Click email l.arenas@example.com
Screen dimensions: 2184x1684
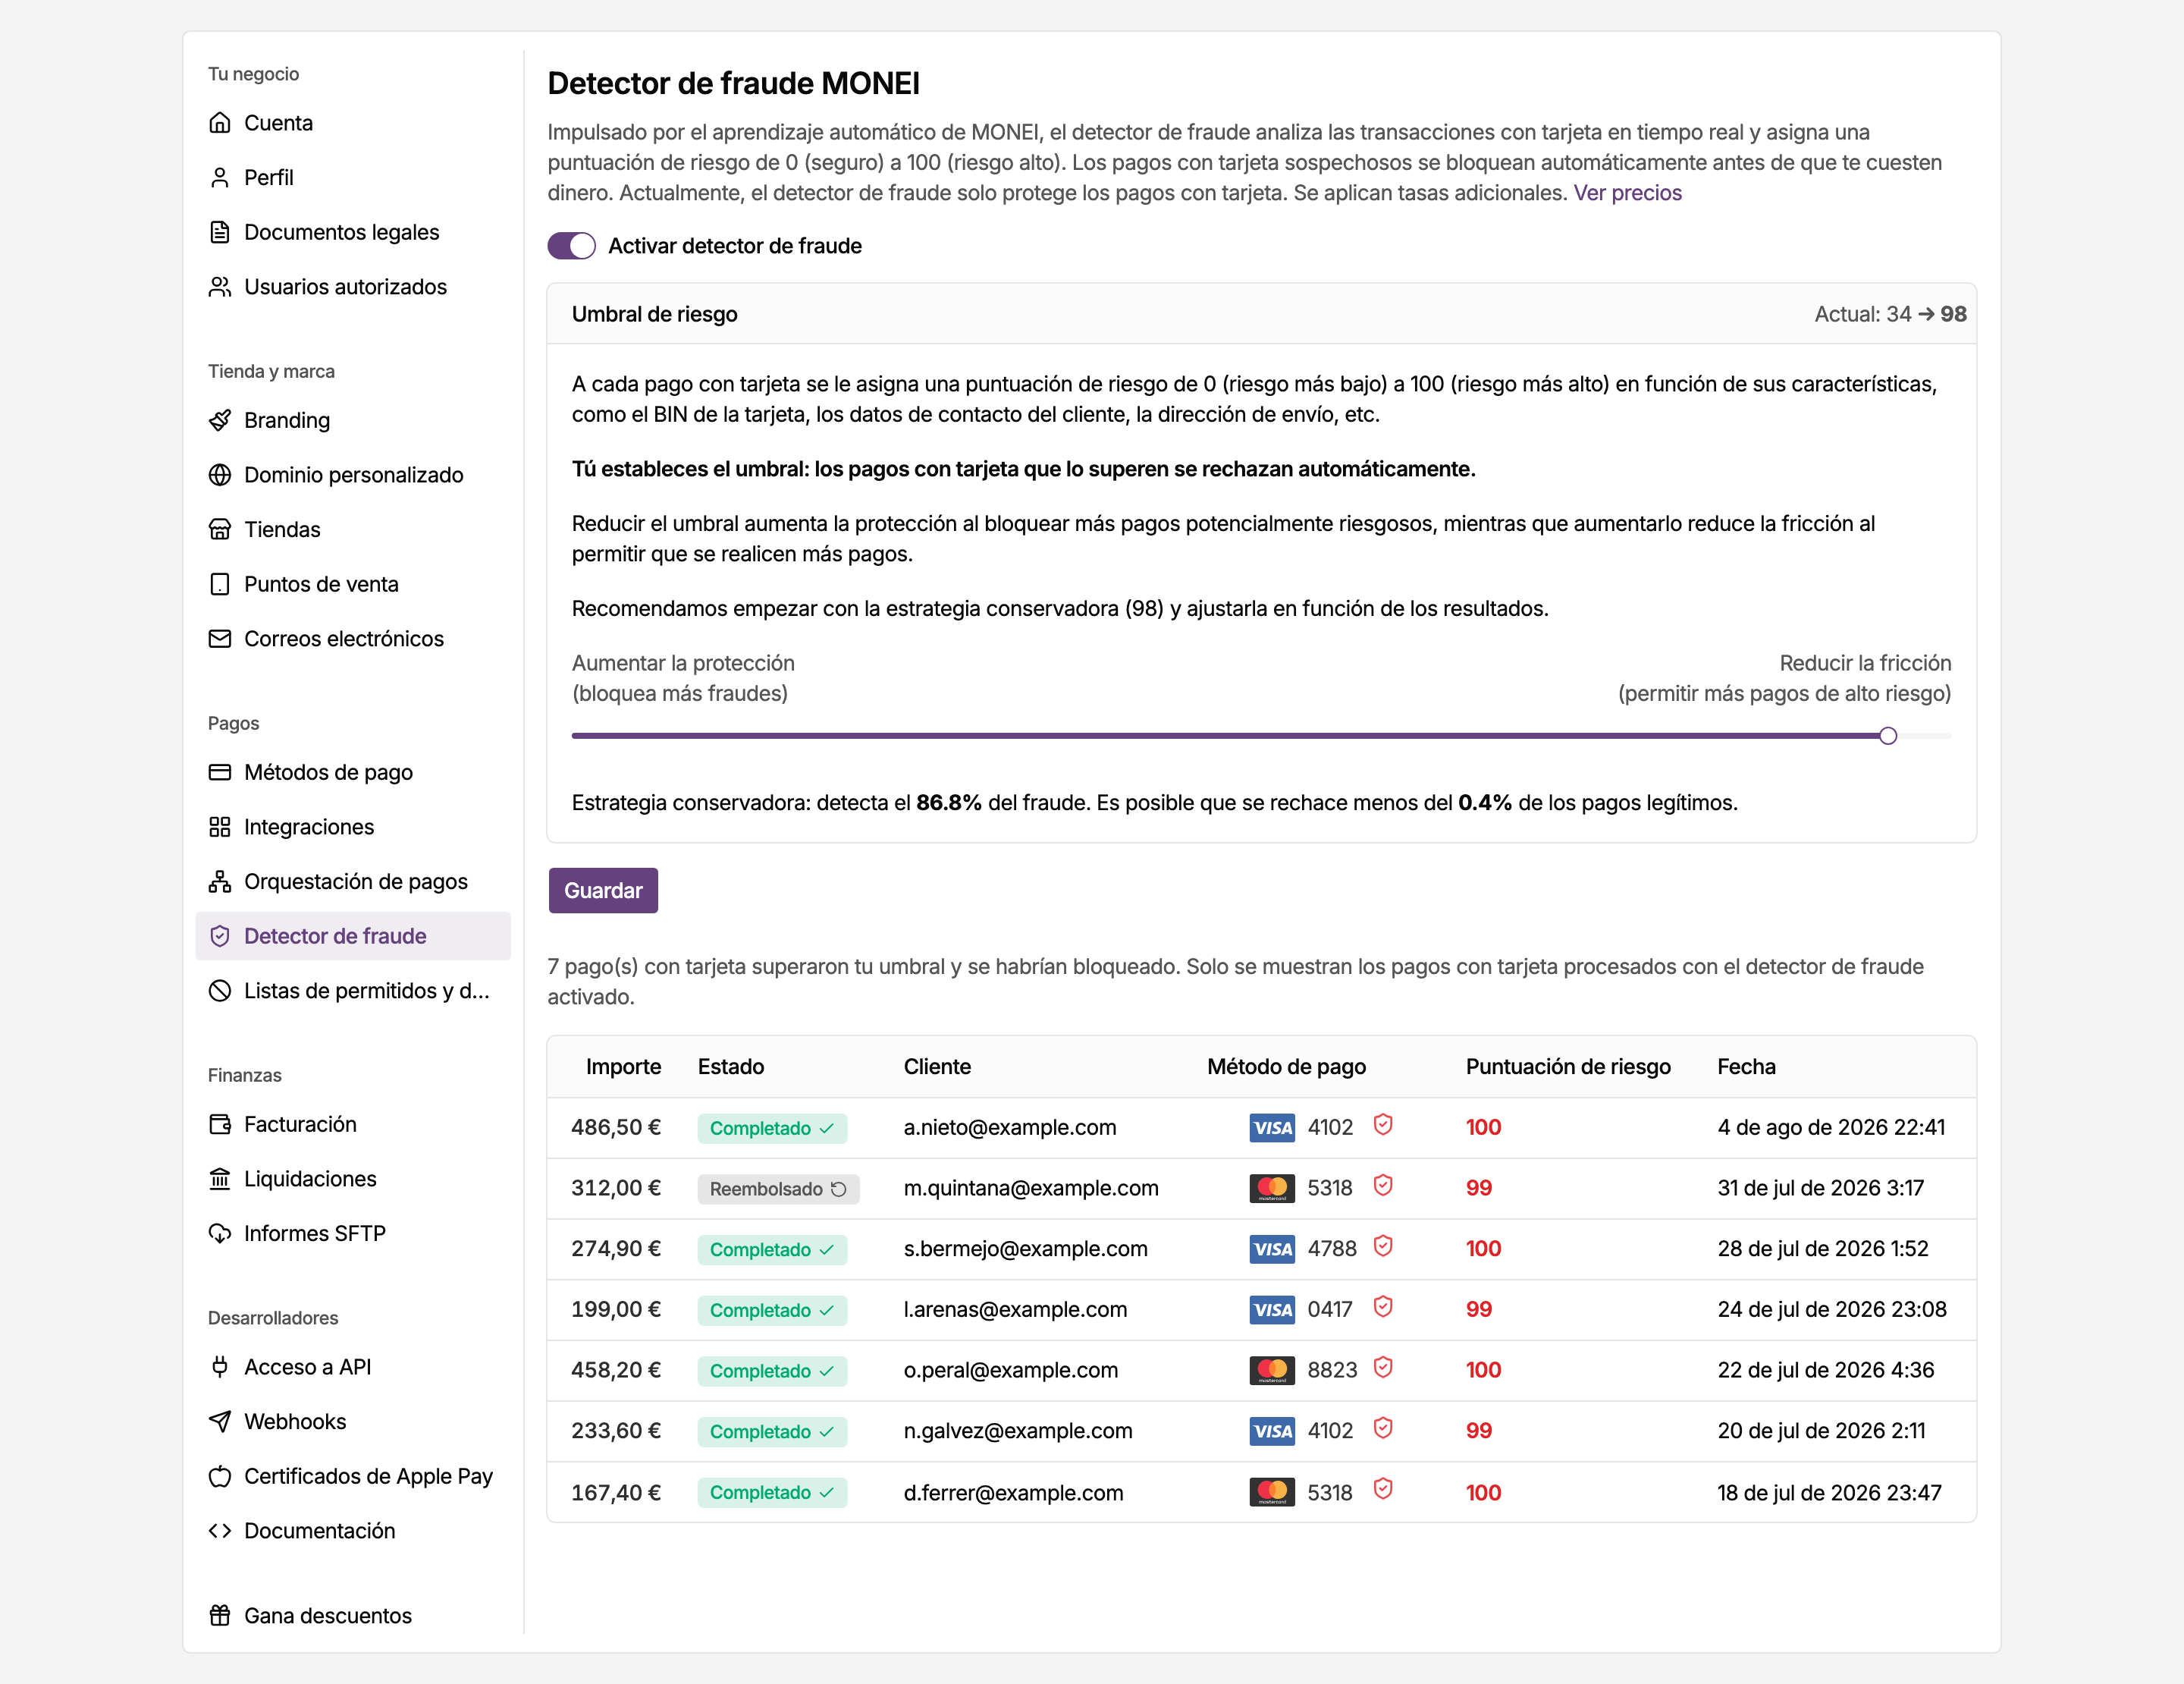coord(1015,1310)
